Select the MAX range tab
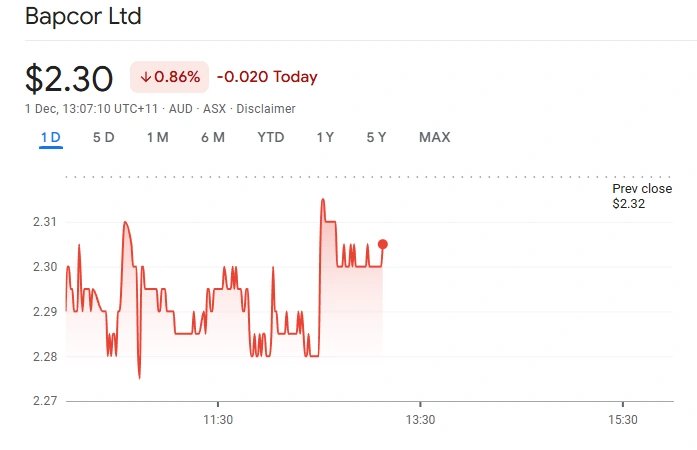Screen dimensions: 697x450 434,137
